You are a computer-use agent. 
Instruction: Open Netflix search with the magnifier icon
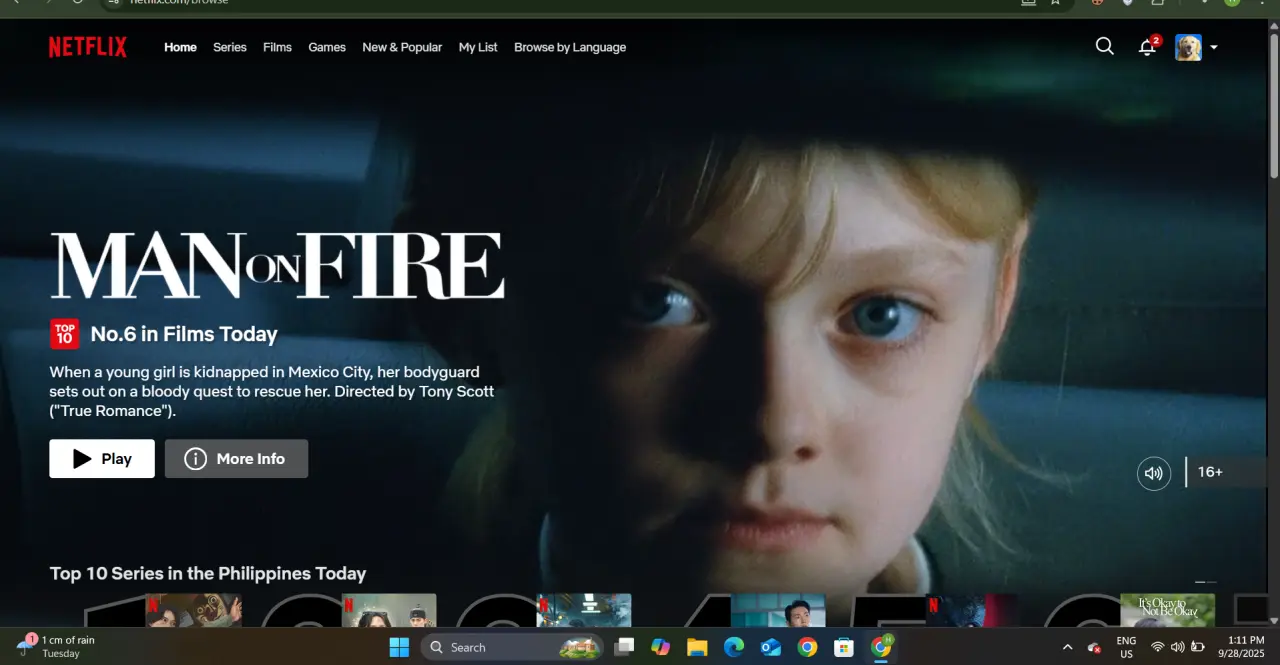pos(1105,46)
